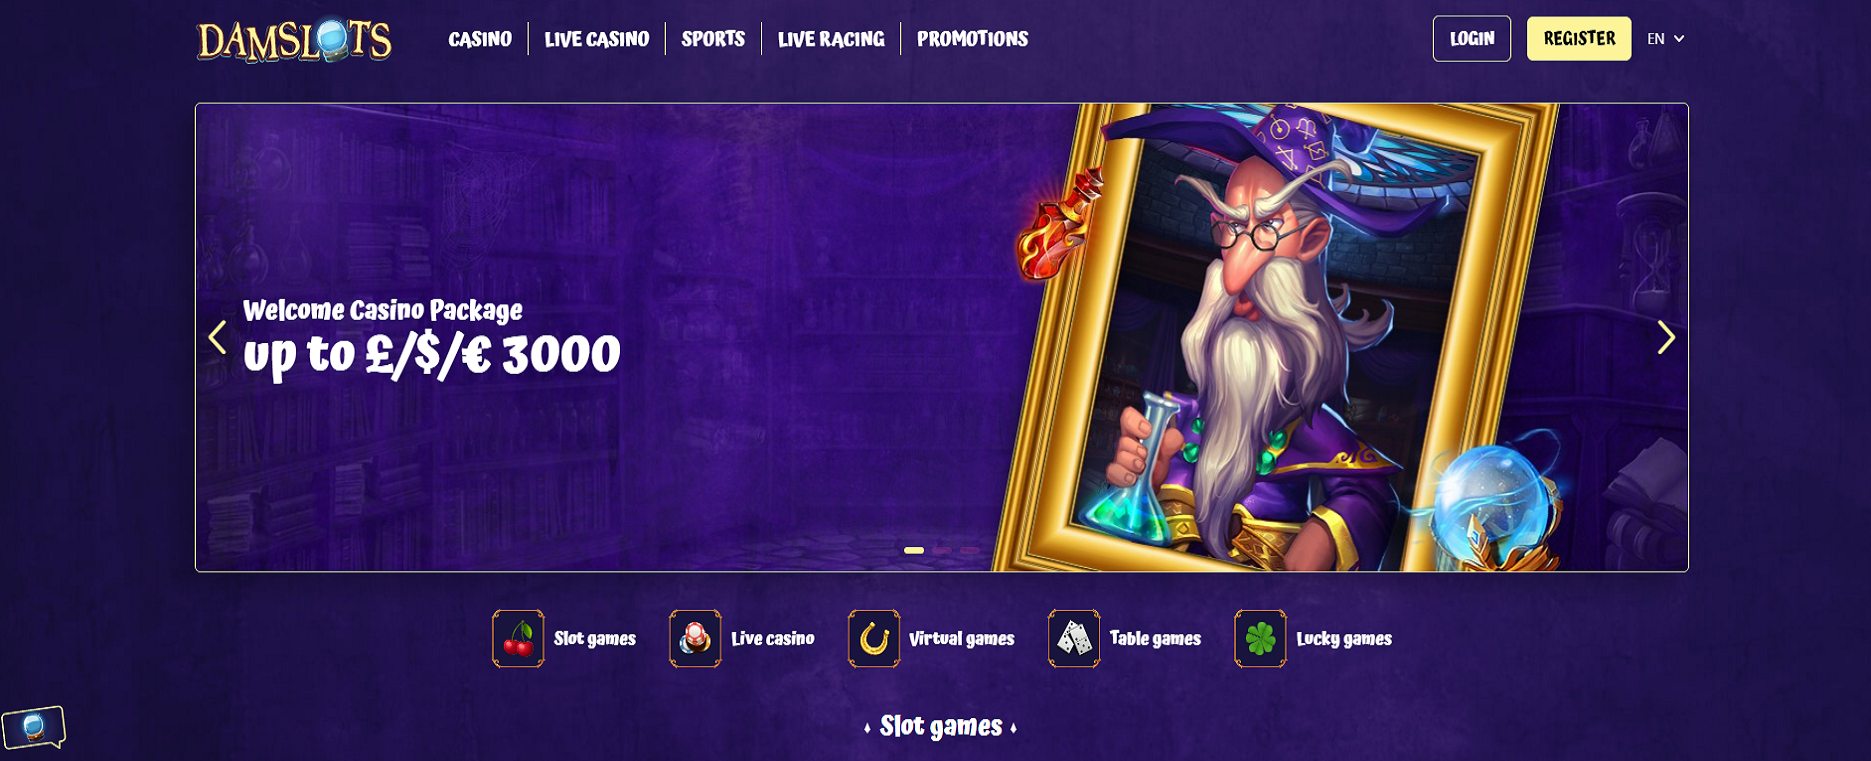Click the Login button
This screenshot has height=761, width=1871.
(1472, 39)
